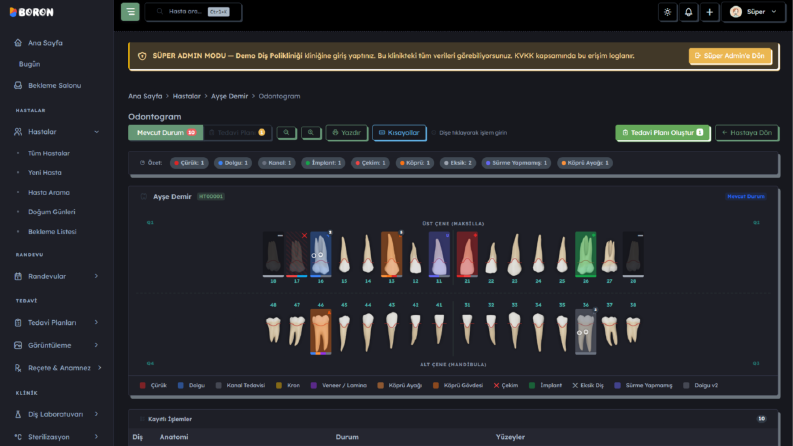
Task: Click the Reçete & Anamnez Rx icon
Action: [18, 368]
